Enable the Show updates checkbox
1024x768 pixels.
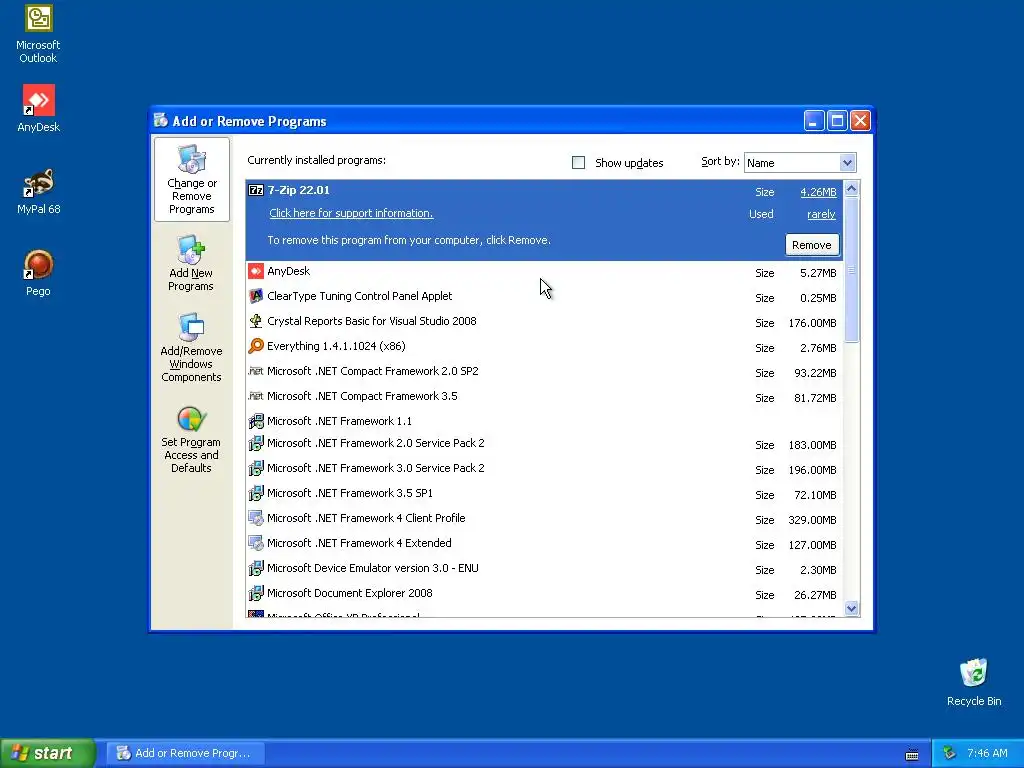[579, 163]
